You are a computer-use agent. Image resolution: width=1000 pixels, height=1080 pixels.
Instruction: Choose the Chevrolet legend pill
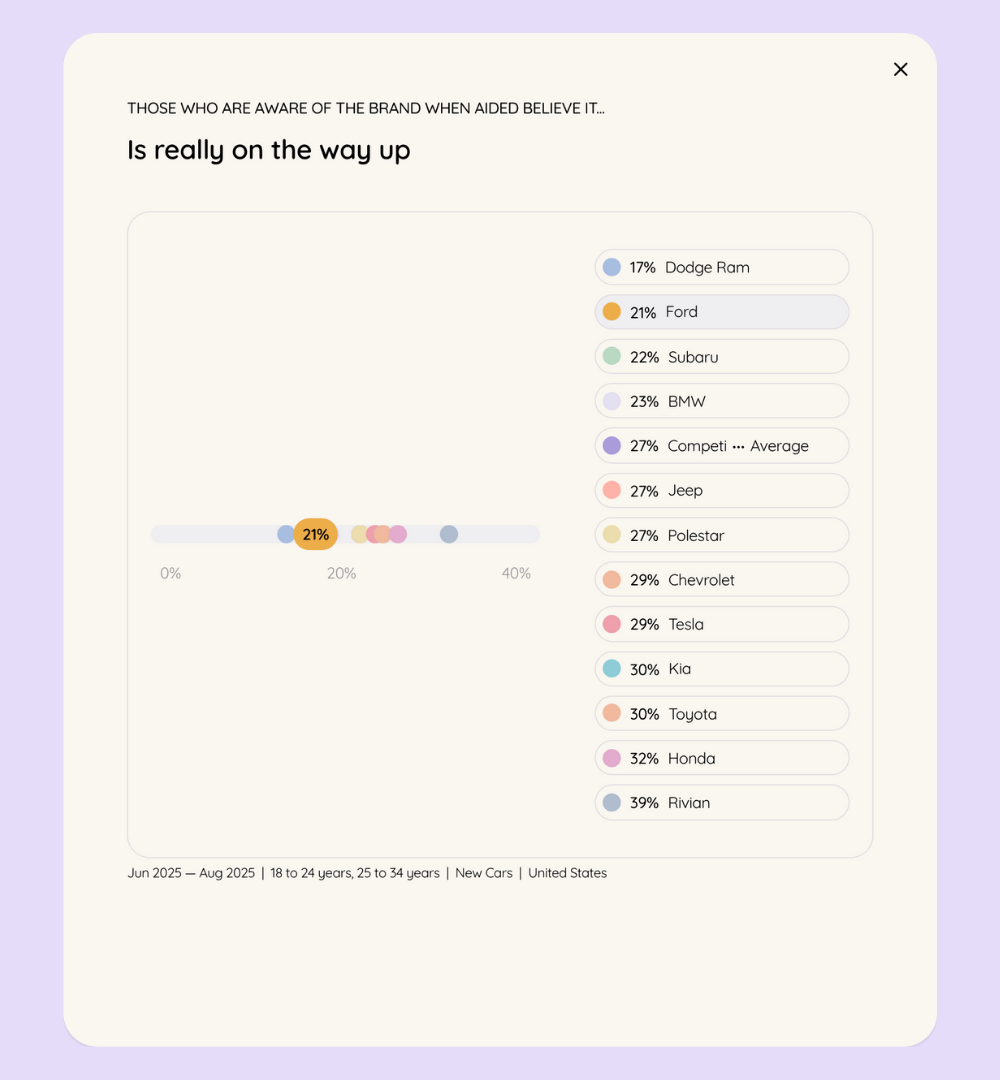pyautogui.click(x=722, y=579)
